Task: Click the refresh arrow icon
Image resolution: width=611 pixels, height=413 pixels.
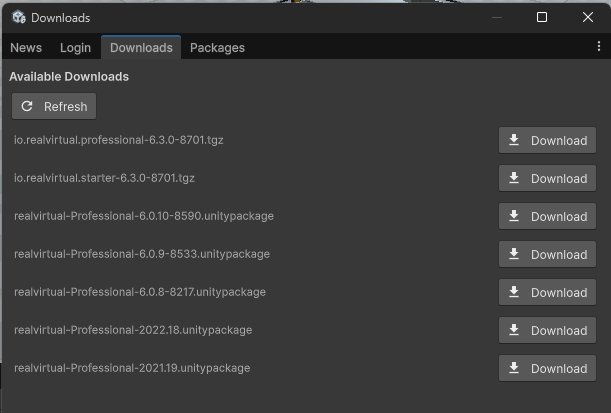Action: click(x=27, y=106)
